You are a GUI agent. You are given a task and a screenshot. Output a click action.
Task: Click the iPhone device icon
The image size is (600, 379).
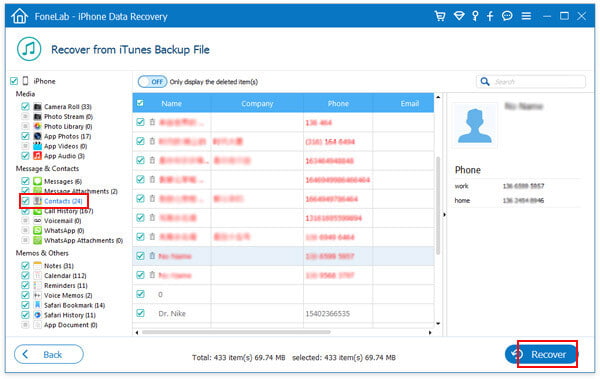point(26,81)
